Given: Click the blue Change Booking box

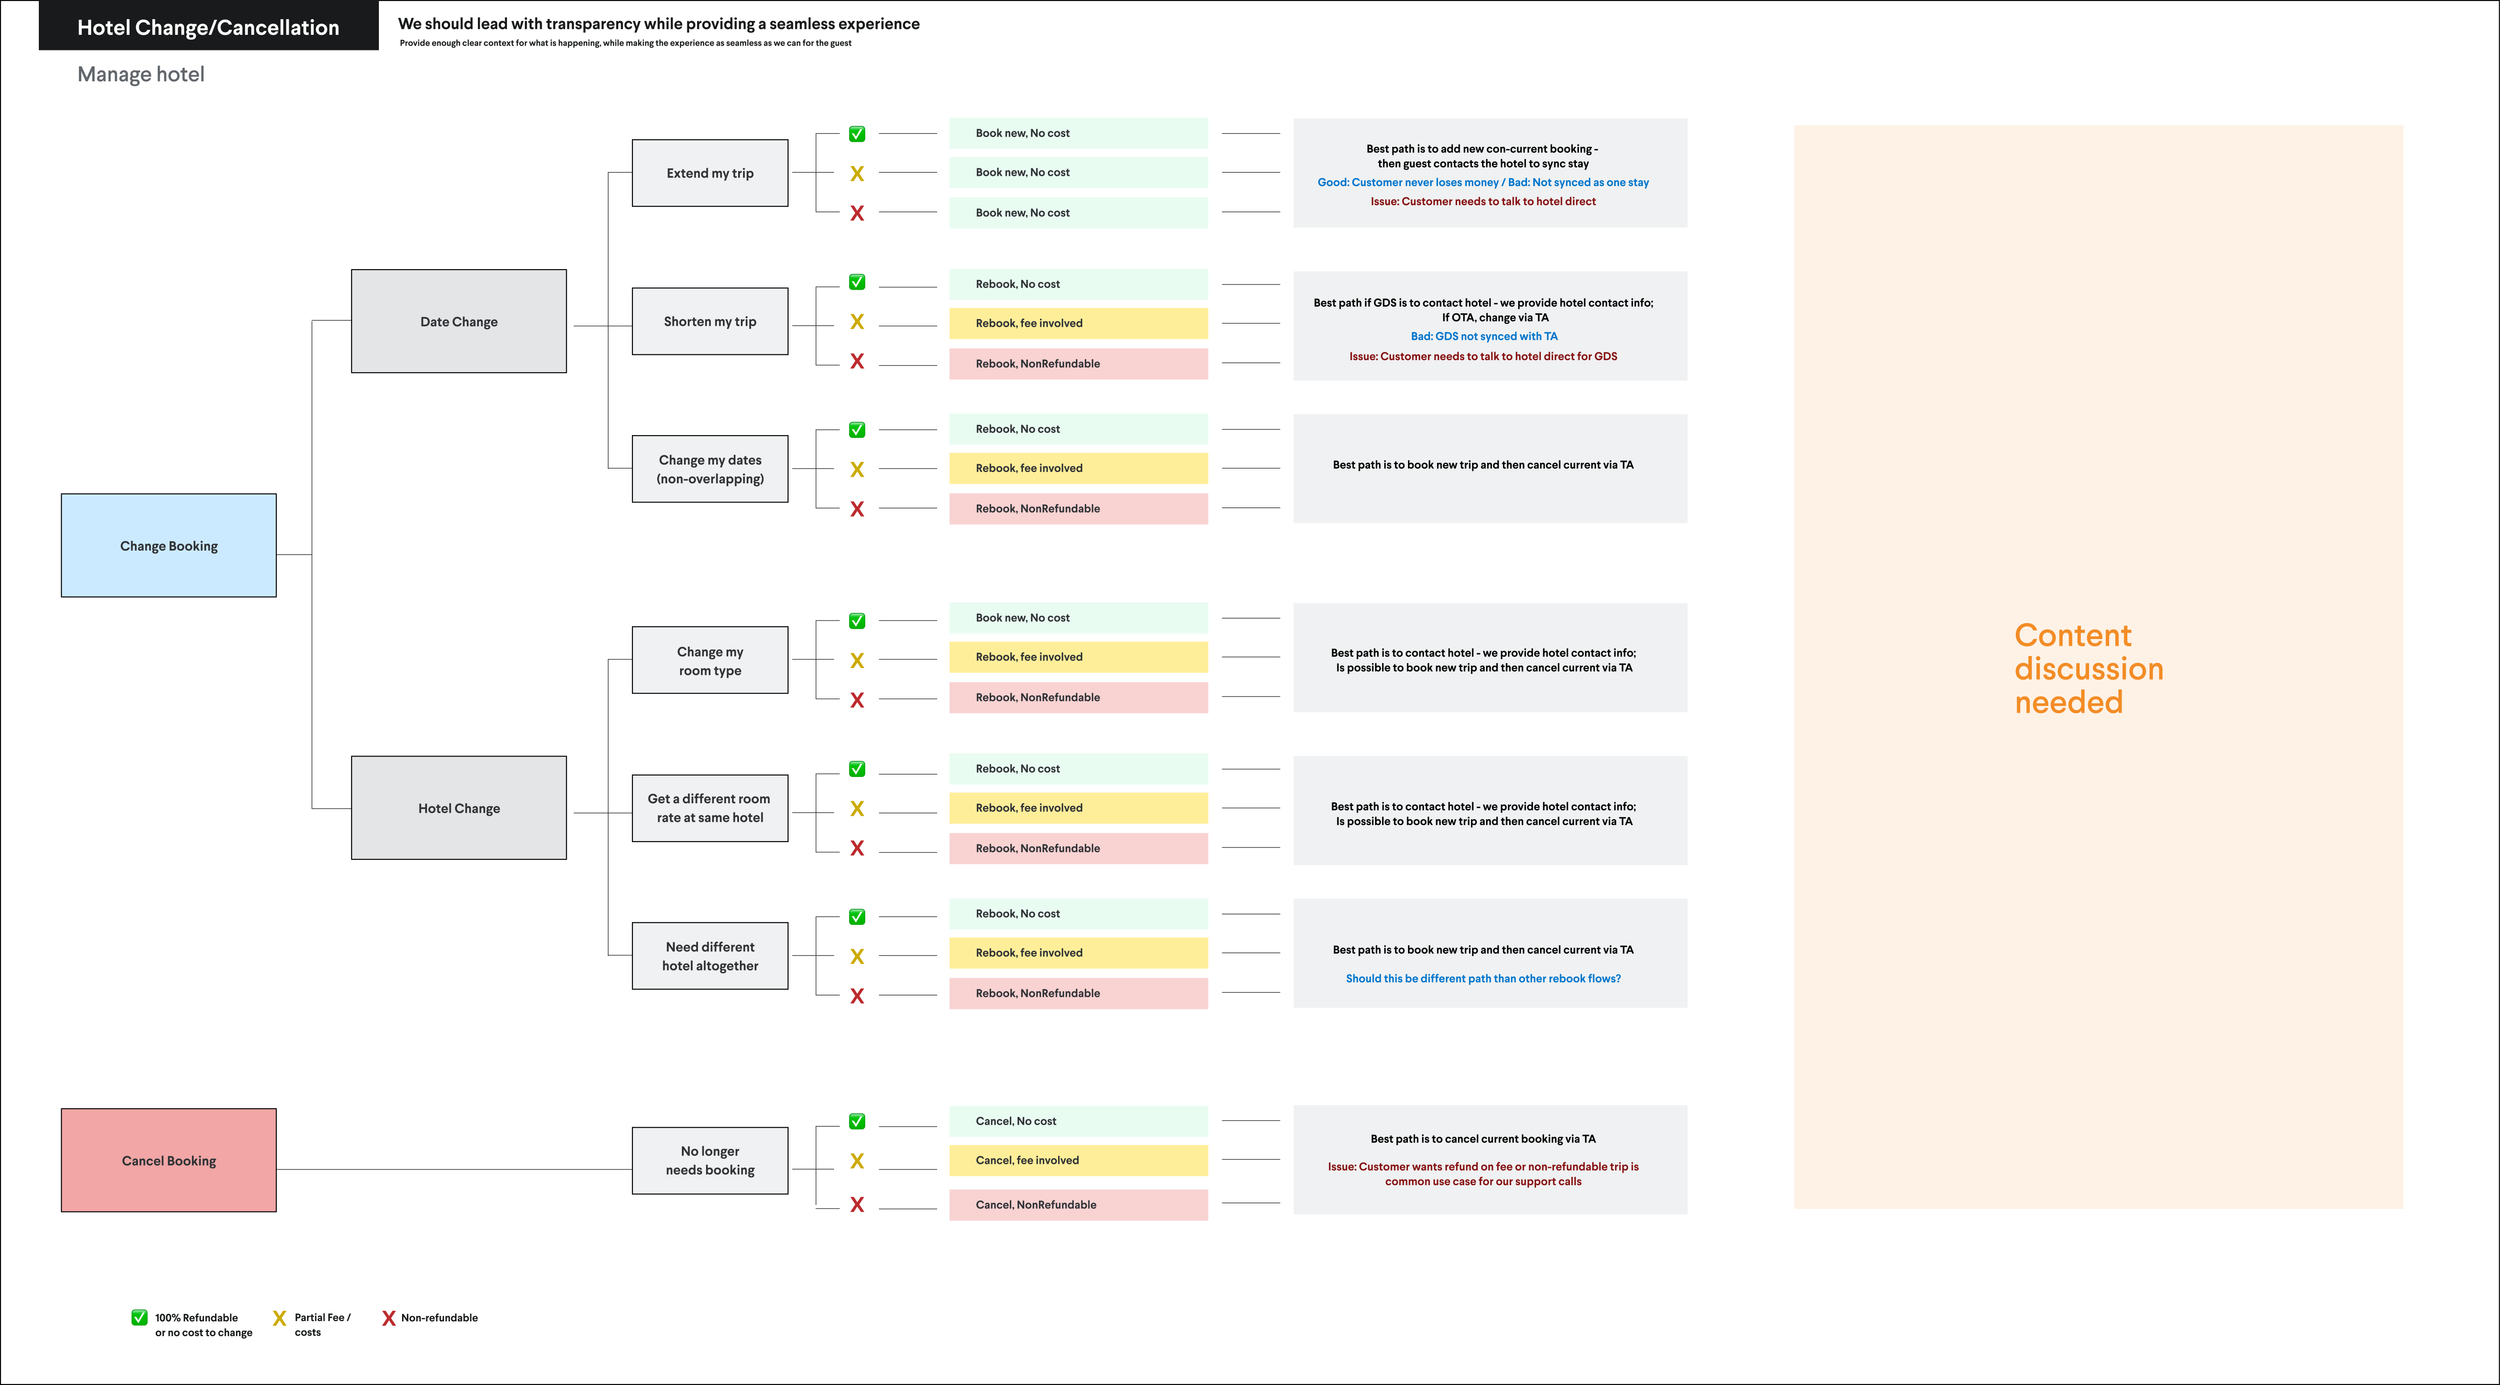Looking at the screenshot, I should point(168,546).
